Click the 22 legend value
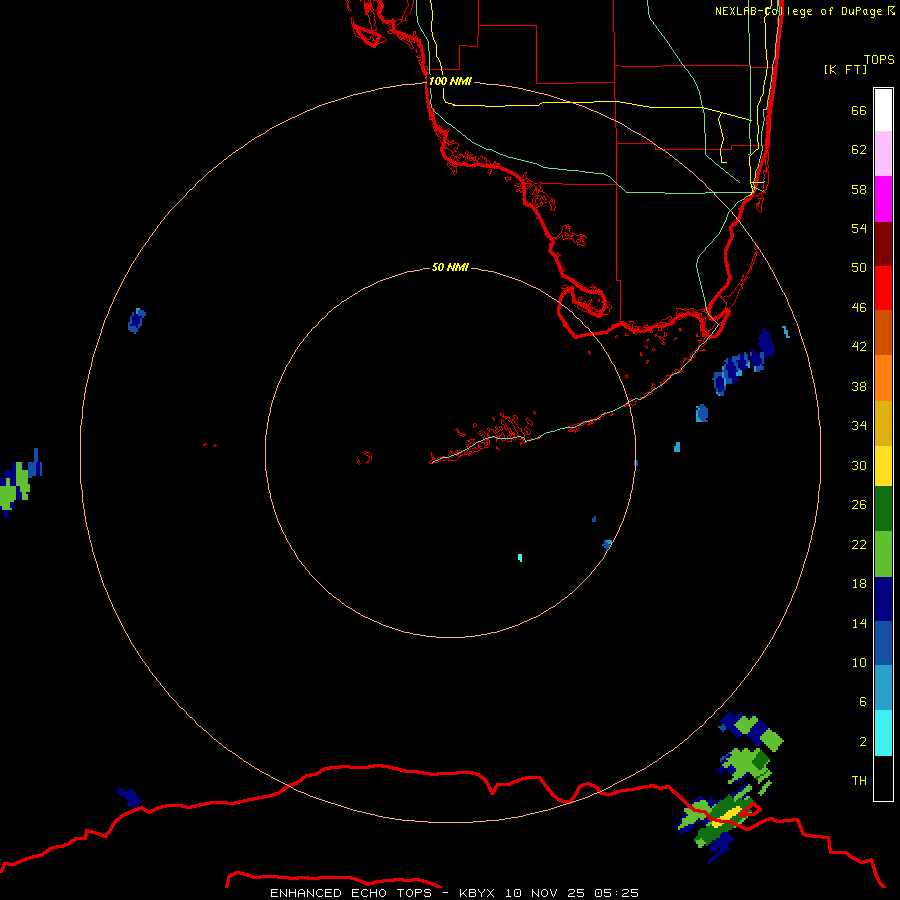This screenshot has height=900, width=900. click(x=859, y=544)
